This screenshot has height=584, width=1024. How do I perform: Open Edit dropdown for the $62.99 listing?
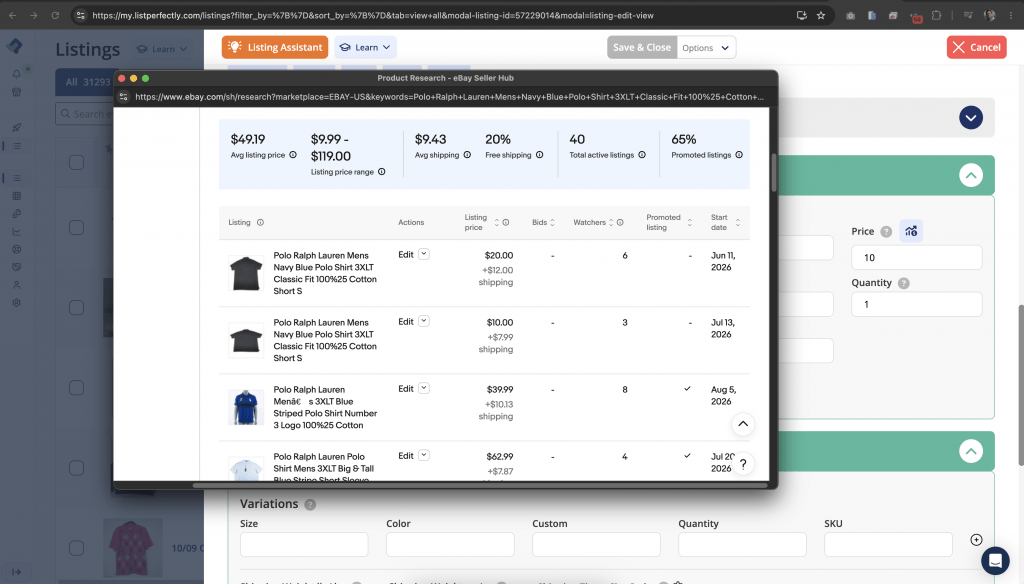point(424,455)
